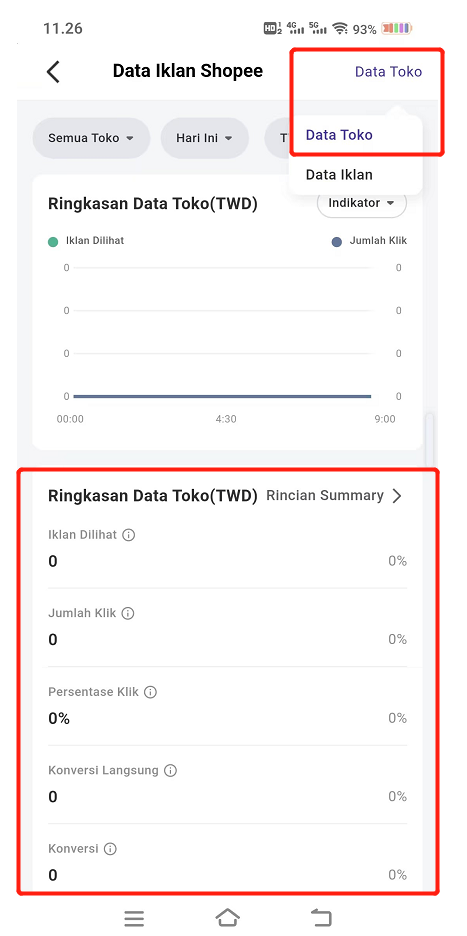Click the vertical scrollbar on the right
467x936 pixels.
[429, 439]
